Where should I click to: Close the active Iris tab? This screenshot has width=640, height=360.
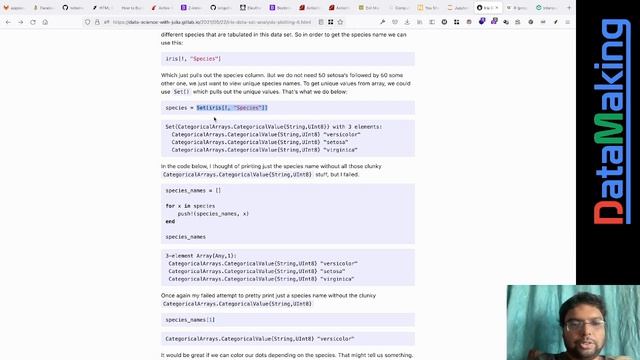pos(497,8)
